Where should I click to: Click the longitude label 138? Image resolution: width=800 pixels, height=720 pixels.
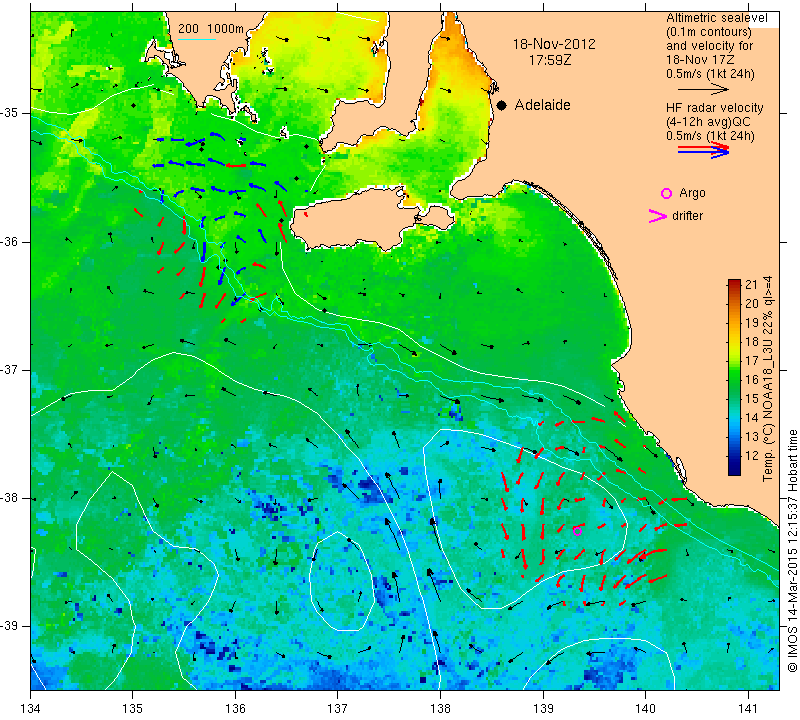pos(440,709)
